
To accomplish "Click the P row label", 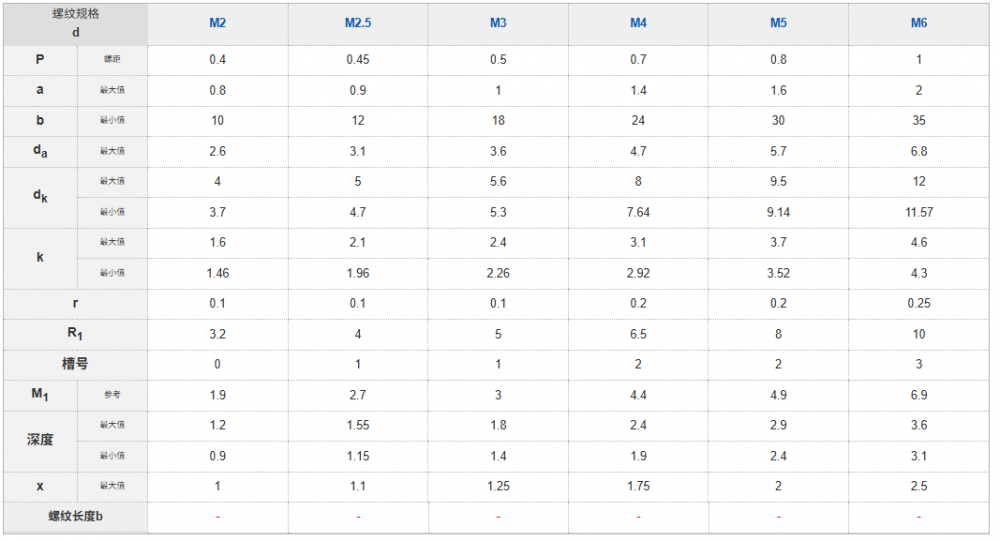I will [x=40, y=59].
